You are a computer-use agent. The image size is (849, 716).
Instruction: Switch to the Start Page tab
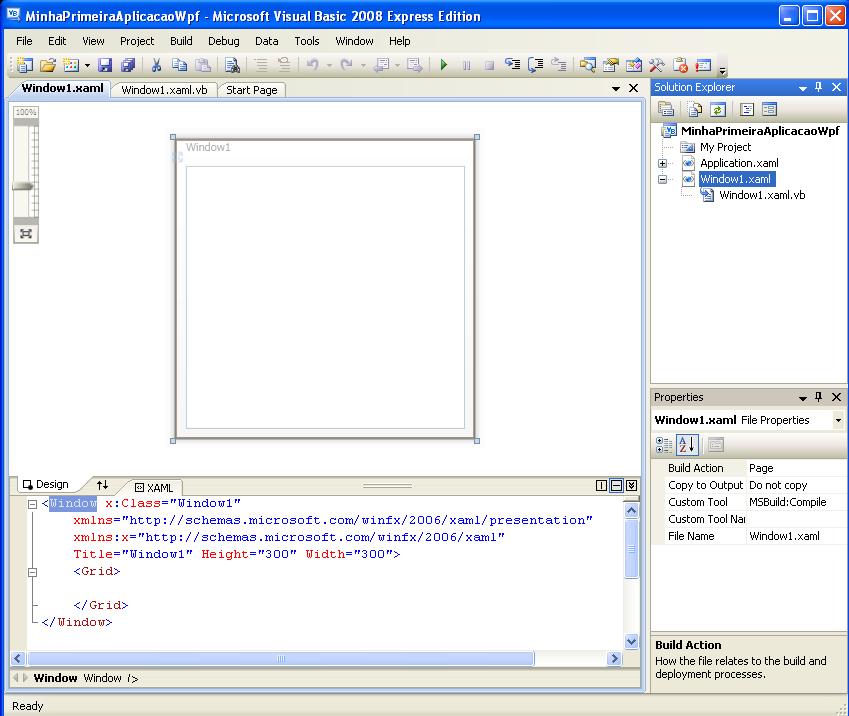click(x=252, y=90)
